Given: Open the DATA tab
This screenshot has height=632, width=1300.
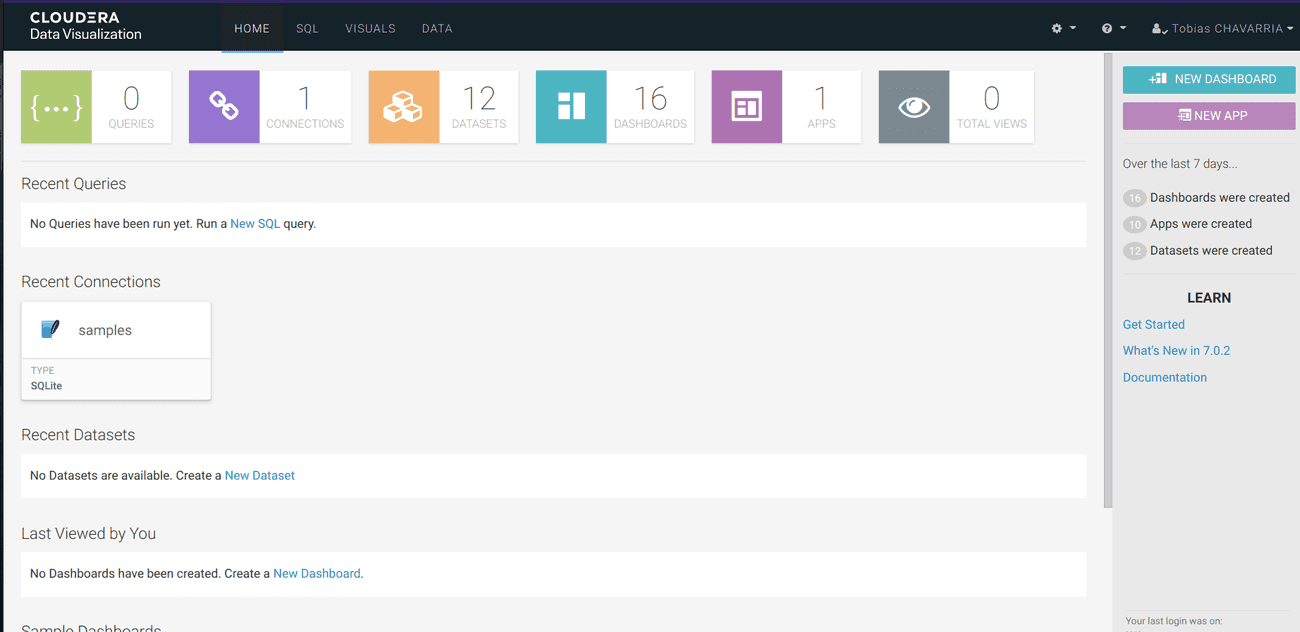Looking at the screenshot, I should pos(437,28).
